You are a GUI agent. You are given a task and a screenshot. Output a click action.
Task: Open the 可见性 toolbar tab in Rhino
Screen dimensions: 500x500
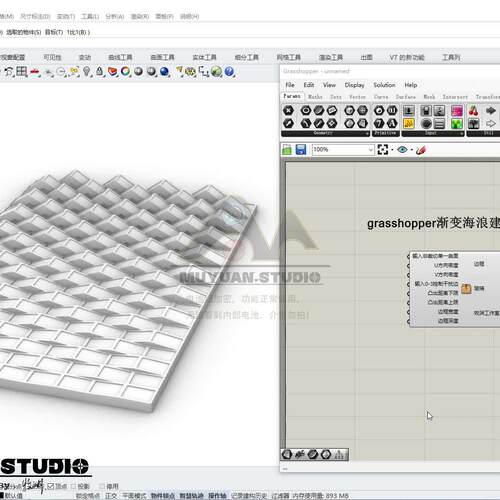pos(52,57)
